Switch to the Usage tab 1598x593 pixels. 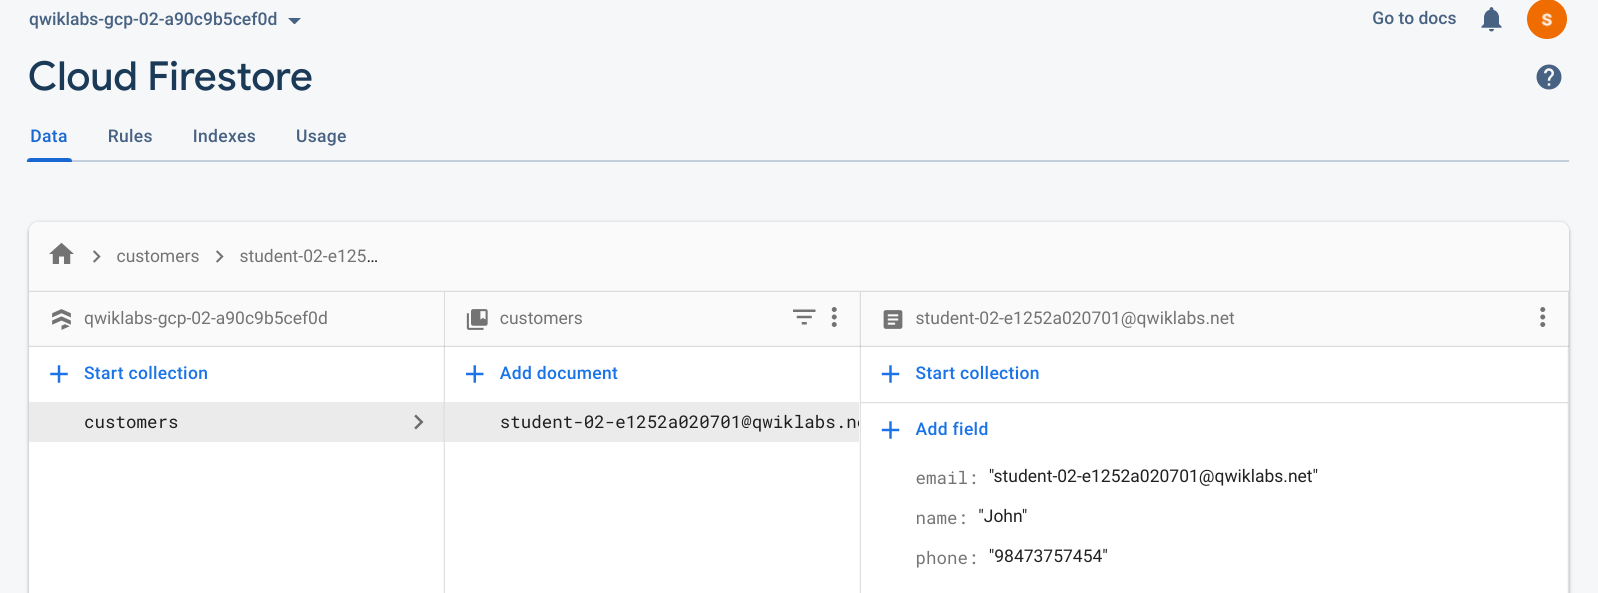point(321,136)
